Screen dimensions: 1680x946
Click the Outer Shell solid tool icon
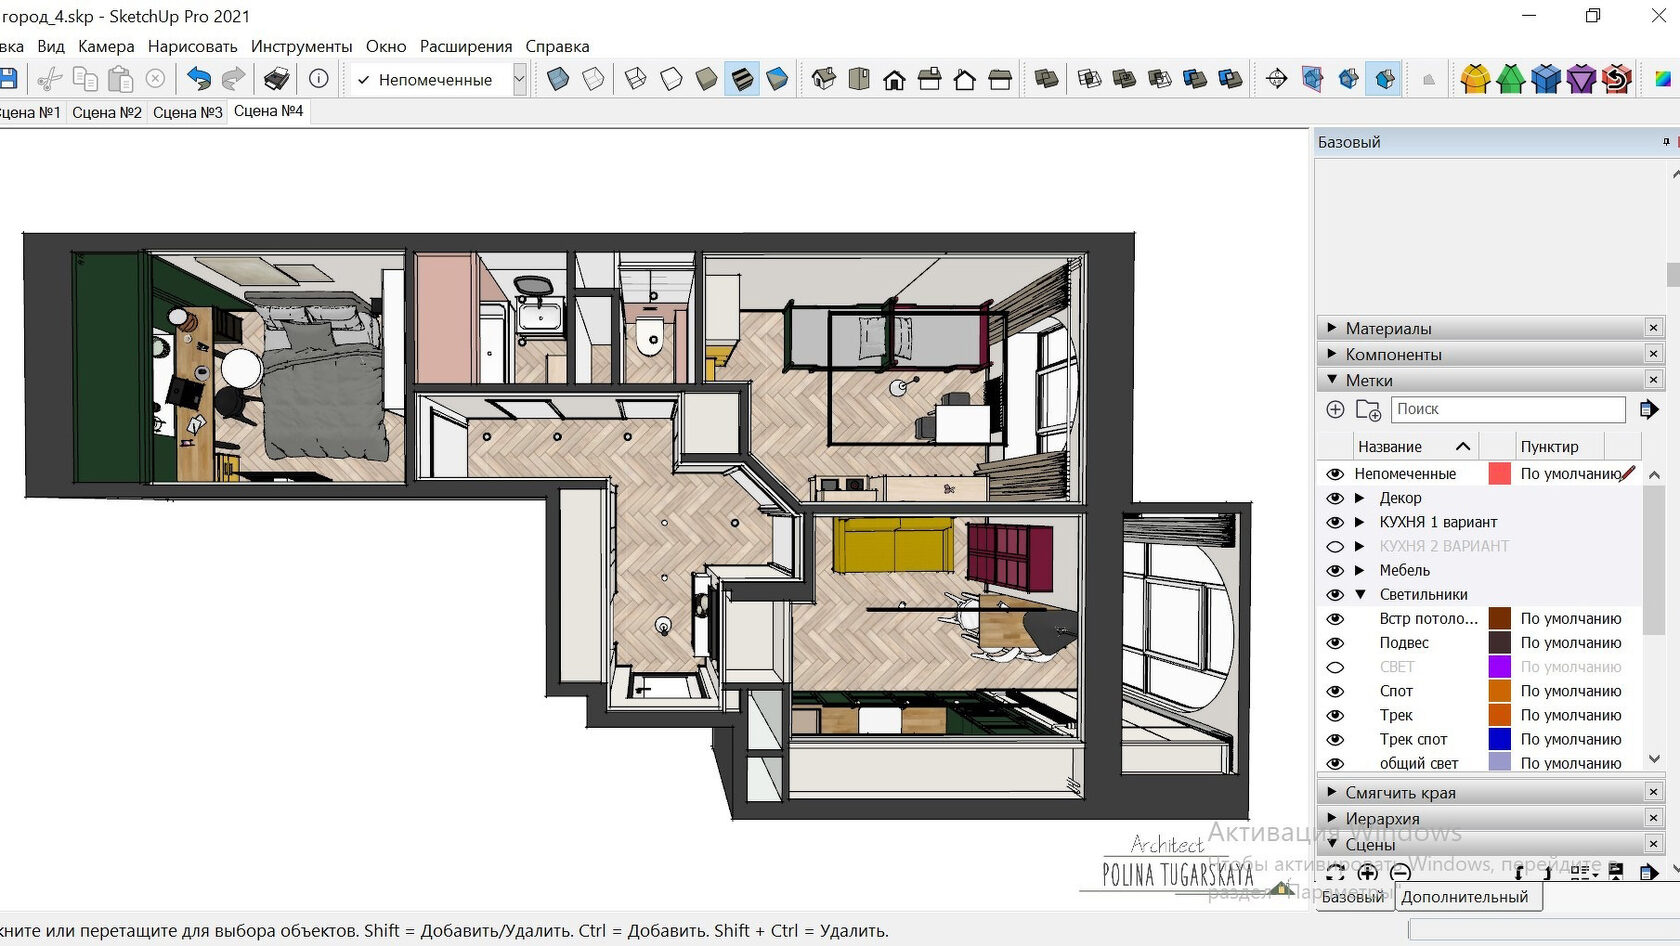[1046, 79]
